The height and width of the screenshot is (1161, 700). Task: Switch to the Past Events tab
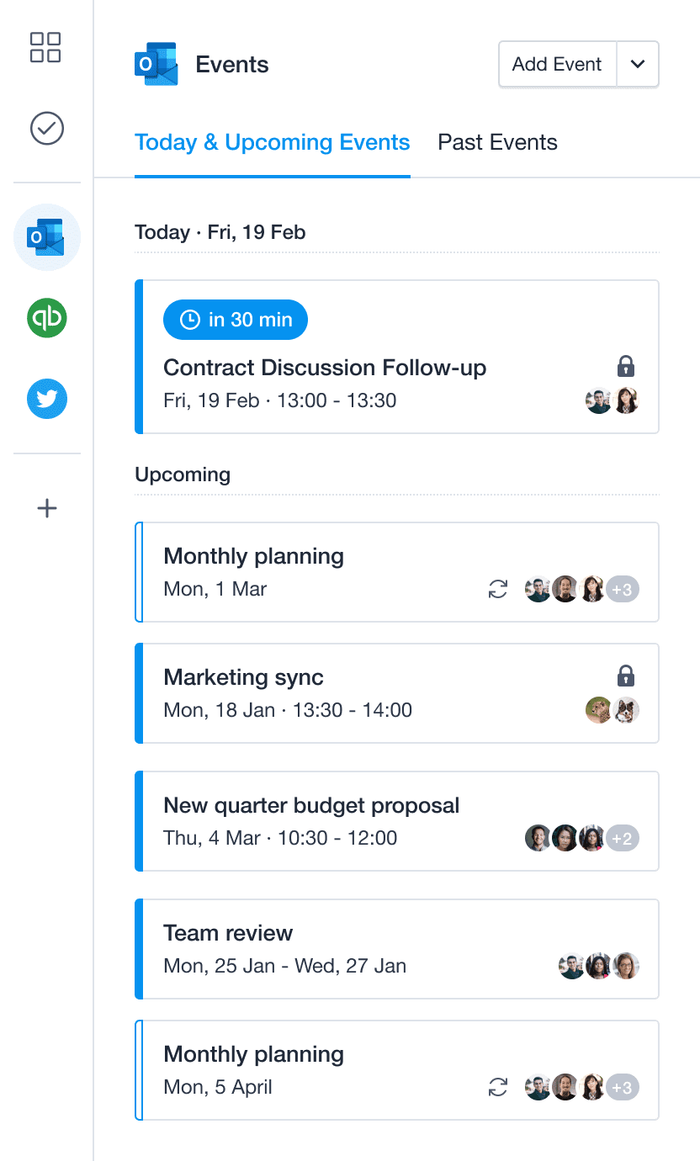tap(497, 142)
